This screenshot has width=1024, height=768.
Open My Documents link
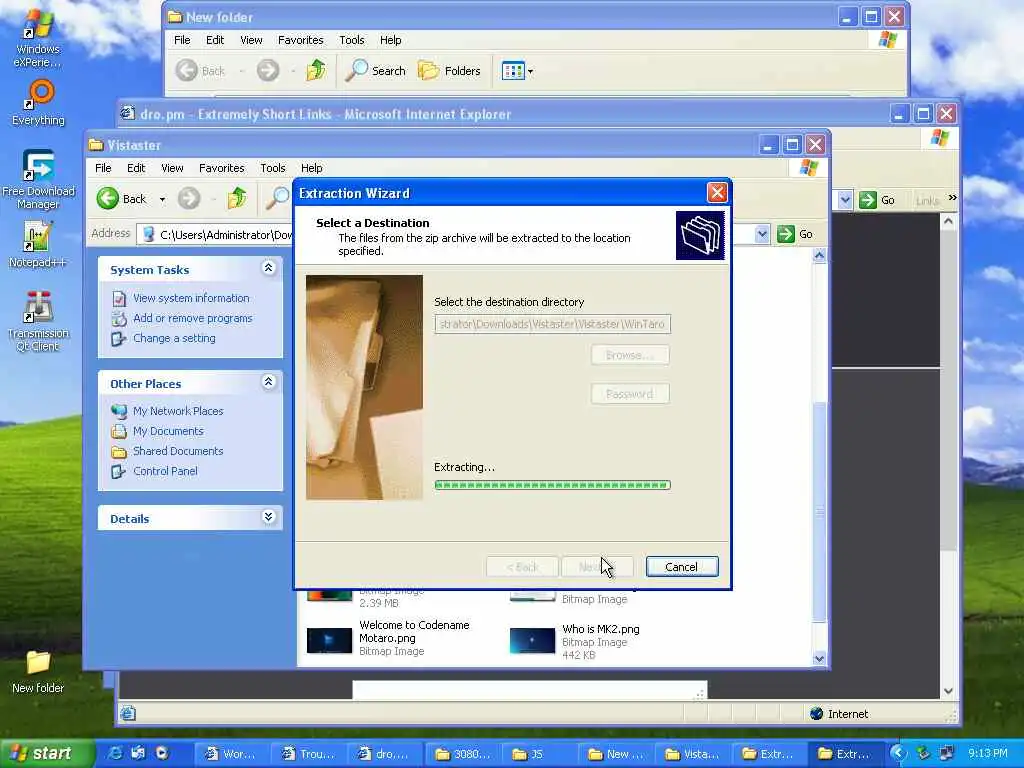coord(168,431)
